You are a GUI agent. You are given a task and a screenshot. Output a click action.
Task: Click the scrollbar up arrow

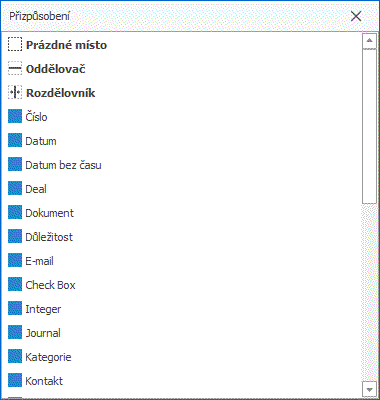[x=369, y=41]
